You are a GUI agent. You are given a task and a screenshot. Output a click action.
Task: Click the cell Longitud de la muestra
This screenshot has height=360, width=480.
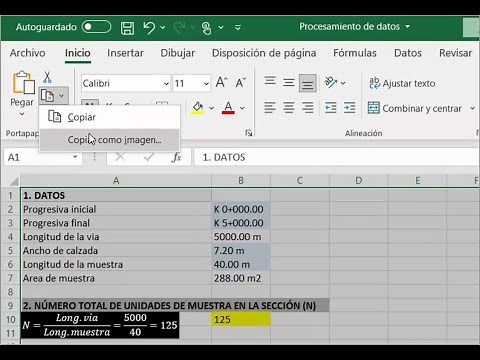(x=116, y=264)
